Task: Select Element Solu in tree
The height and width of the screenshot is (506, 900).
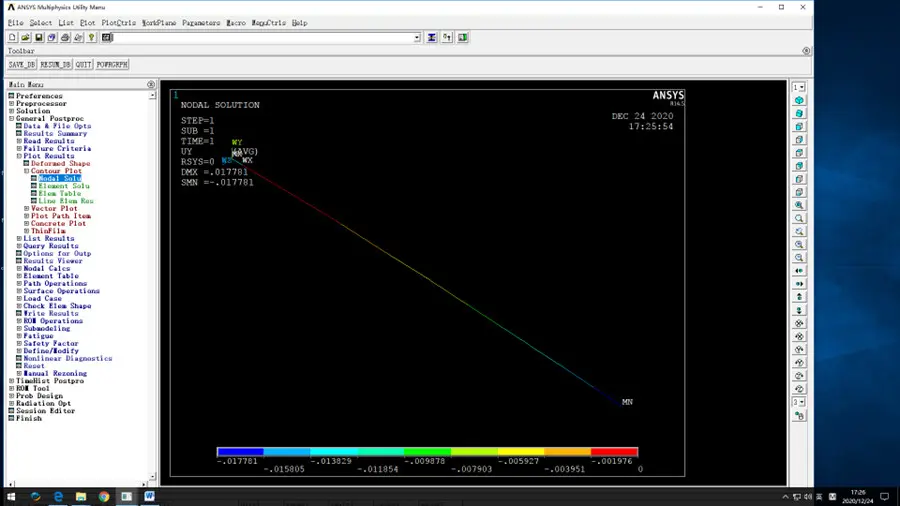Action: click(x=64, y=186)
